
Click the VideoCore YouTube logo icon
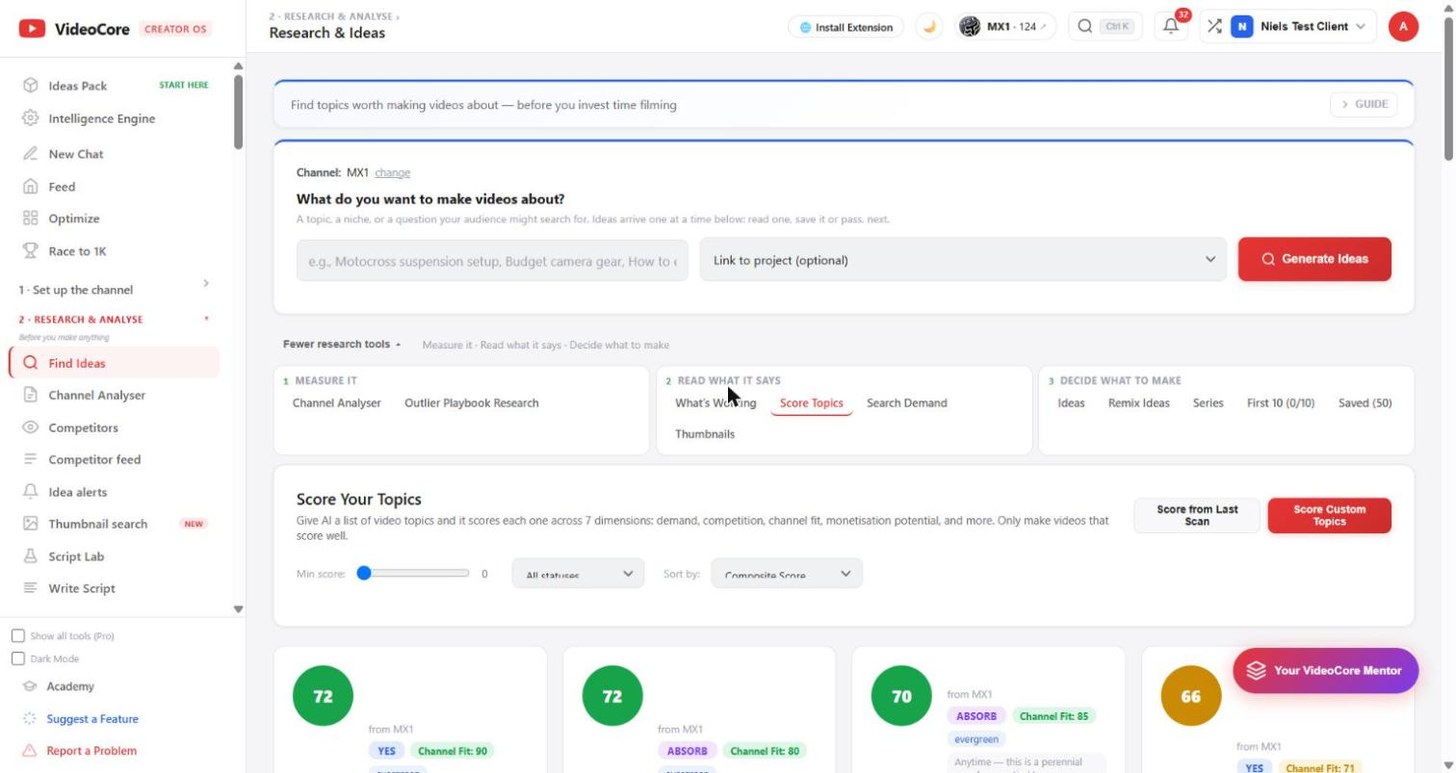pyautogui.click(x=32, y=29)
